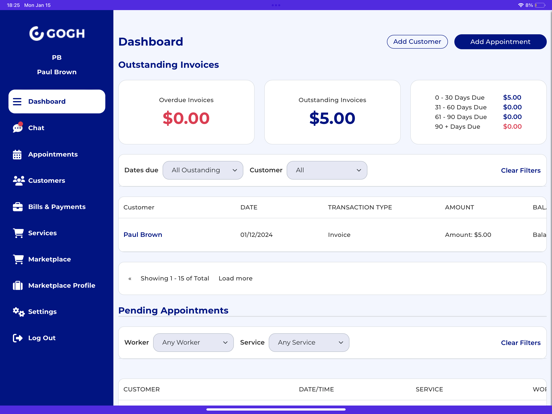Click the AMOUNT column header

pos(459,207)
